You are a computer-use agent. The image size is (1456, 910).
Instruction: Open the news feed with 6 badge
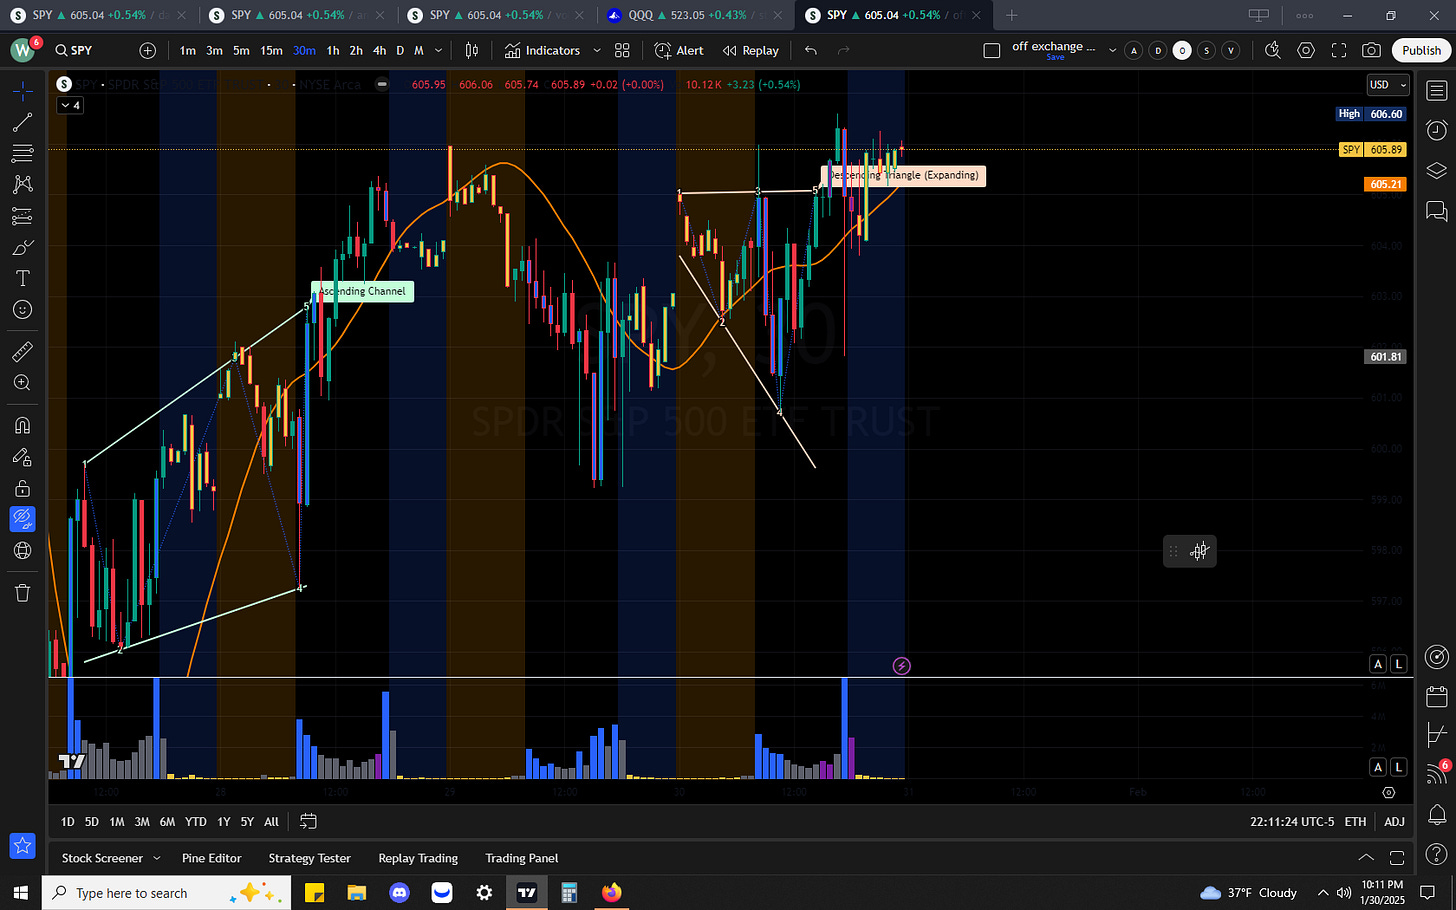coord(1436,774)
